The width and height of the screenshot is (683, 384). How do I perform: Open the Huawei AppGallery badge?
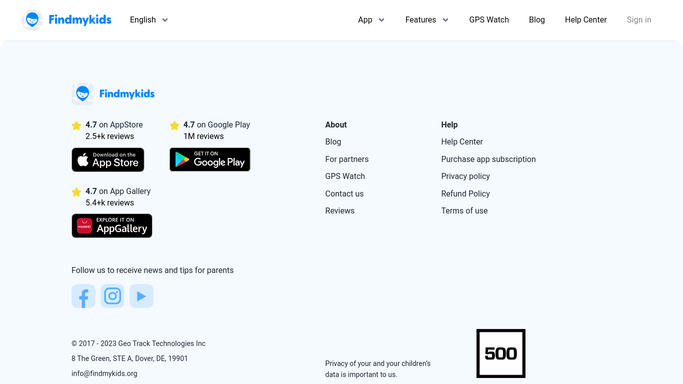pos(112,226)
